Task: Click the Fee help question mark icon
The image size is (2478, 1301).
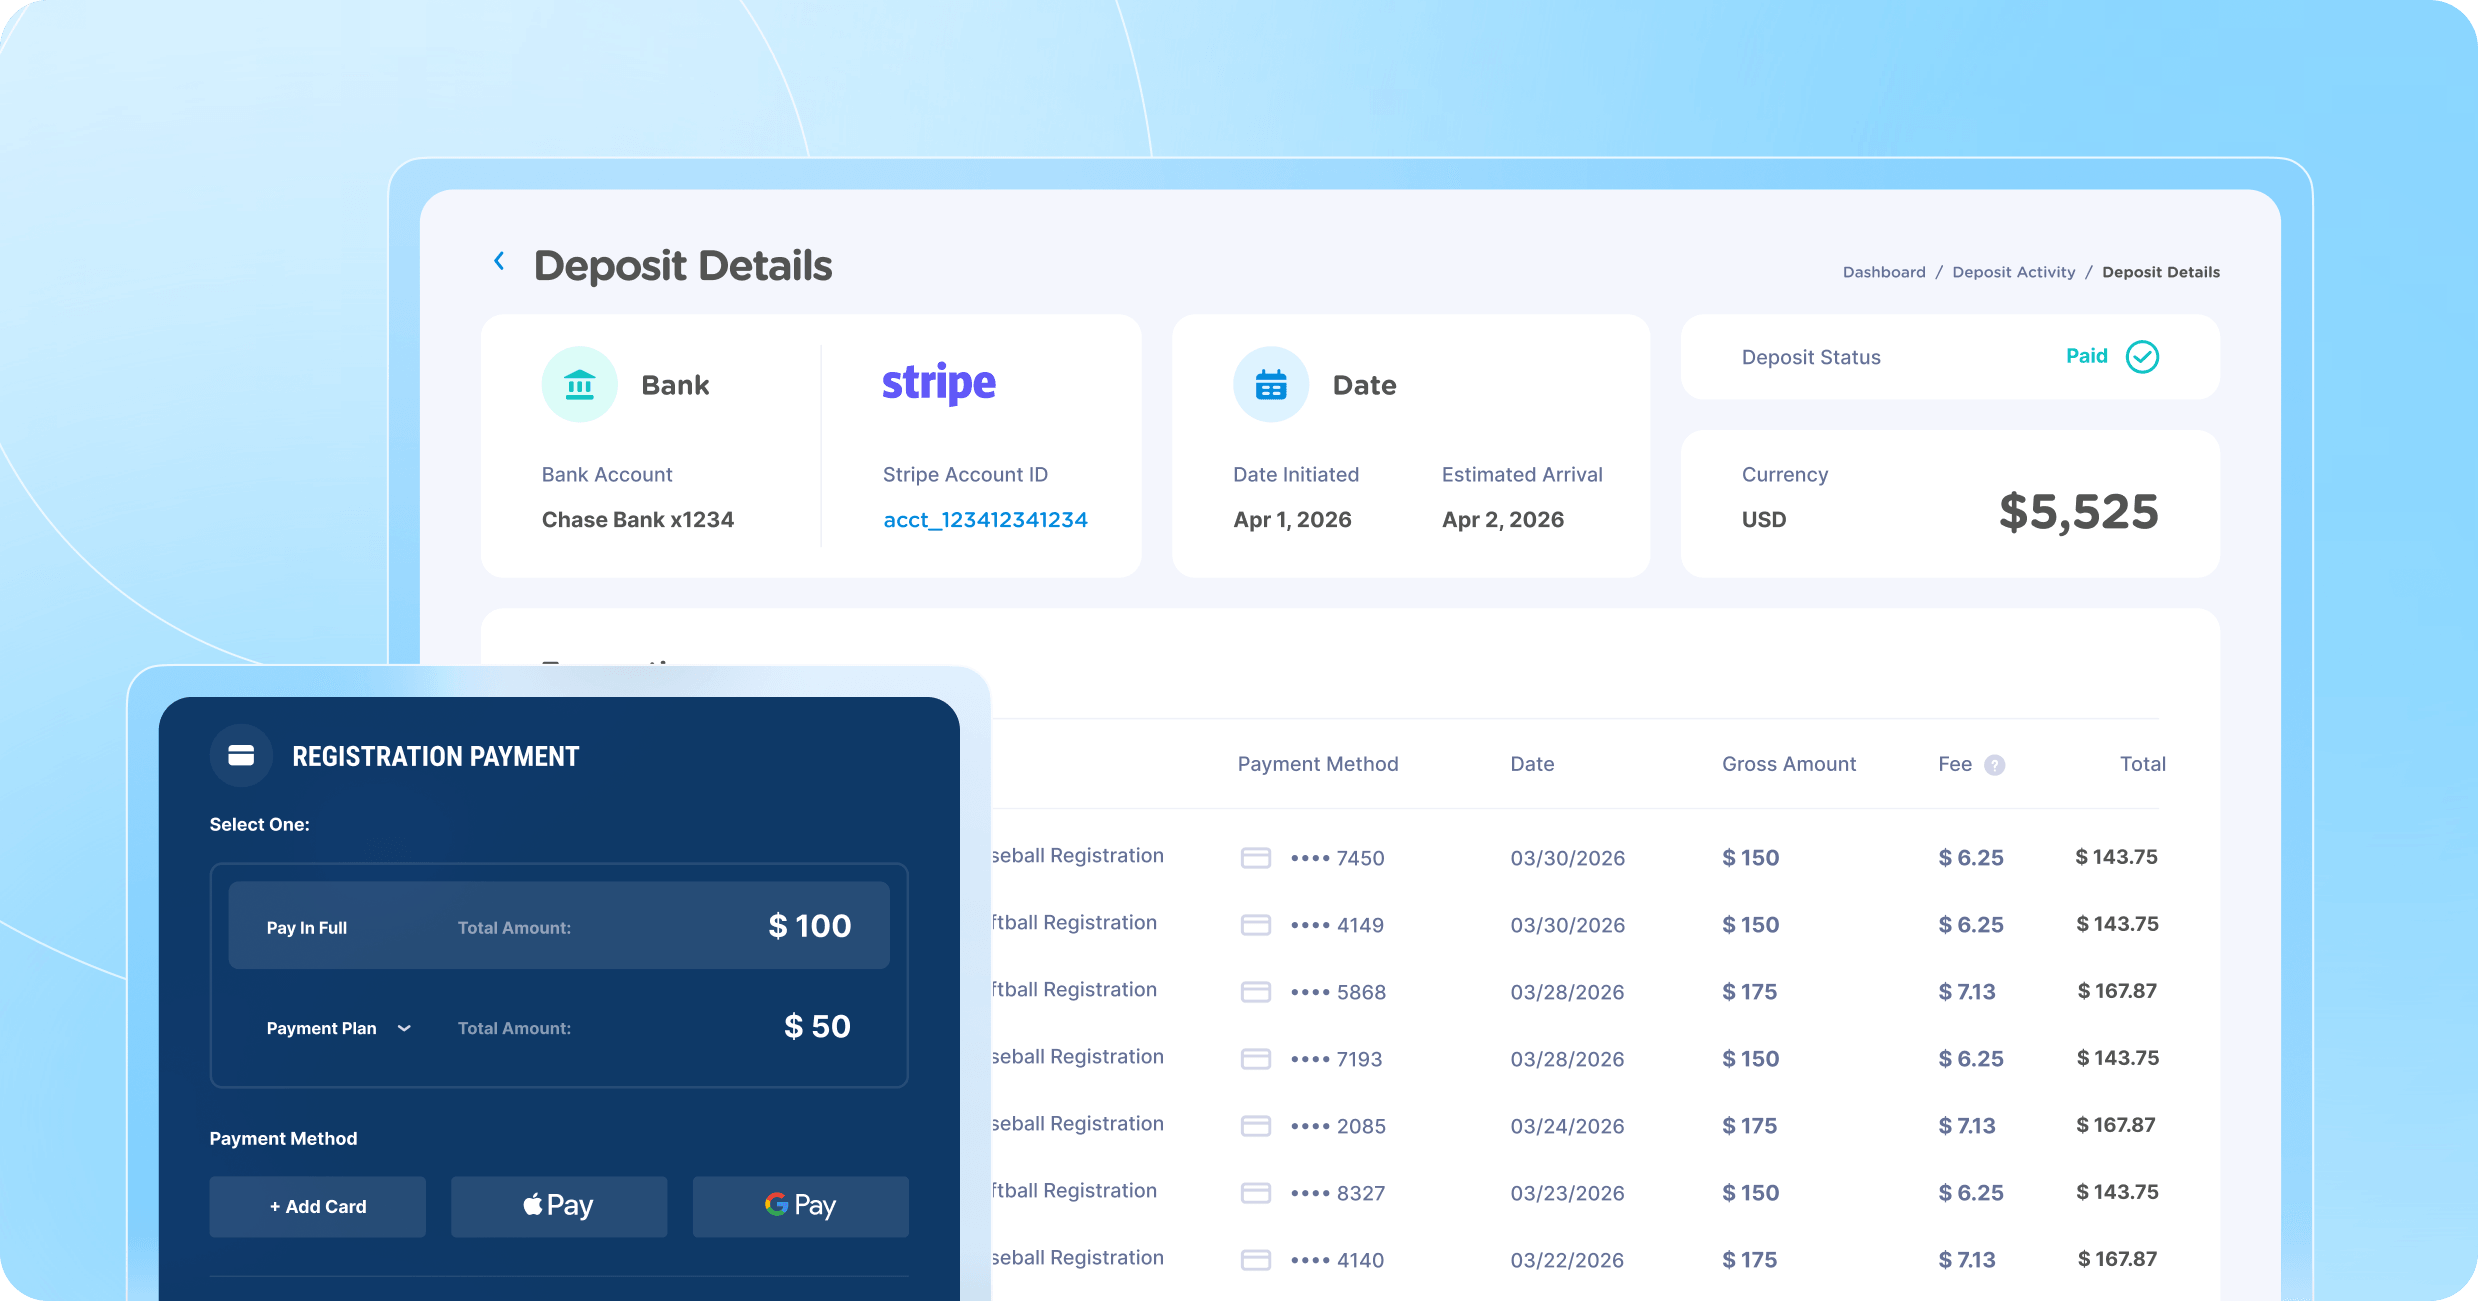Action: coord(1995,765)
